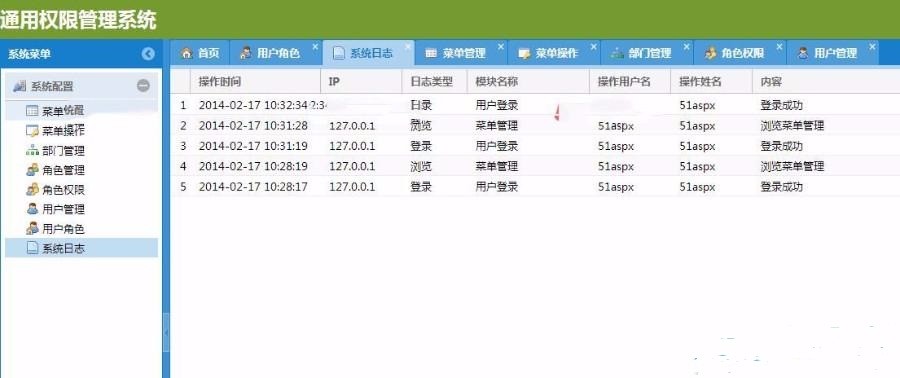
Task: Click the 菜单操作 sidebar icon
Action: [x=32, y=131]
